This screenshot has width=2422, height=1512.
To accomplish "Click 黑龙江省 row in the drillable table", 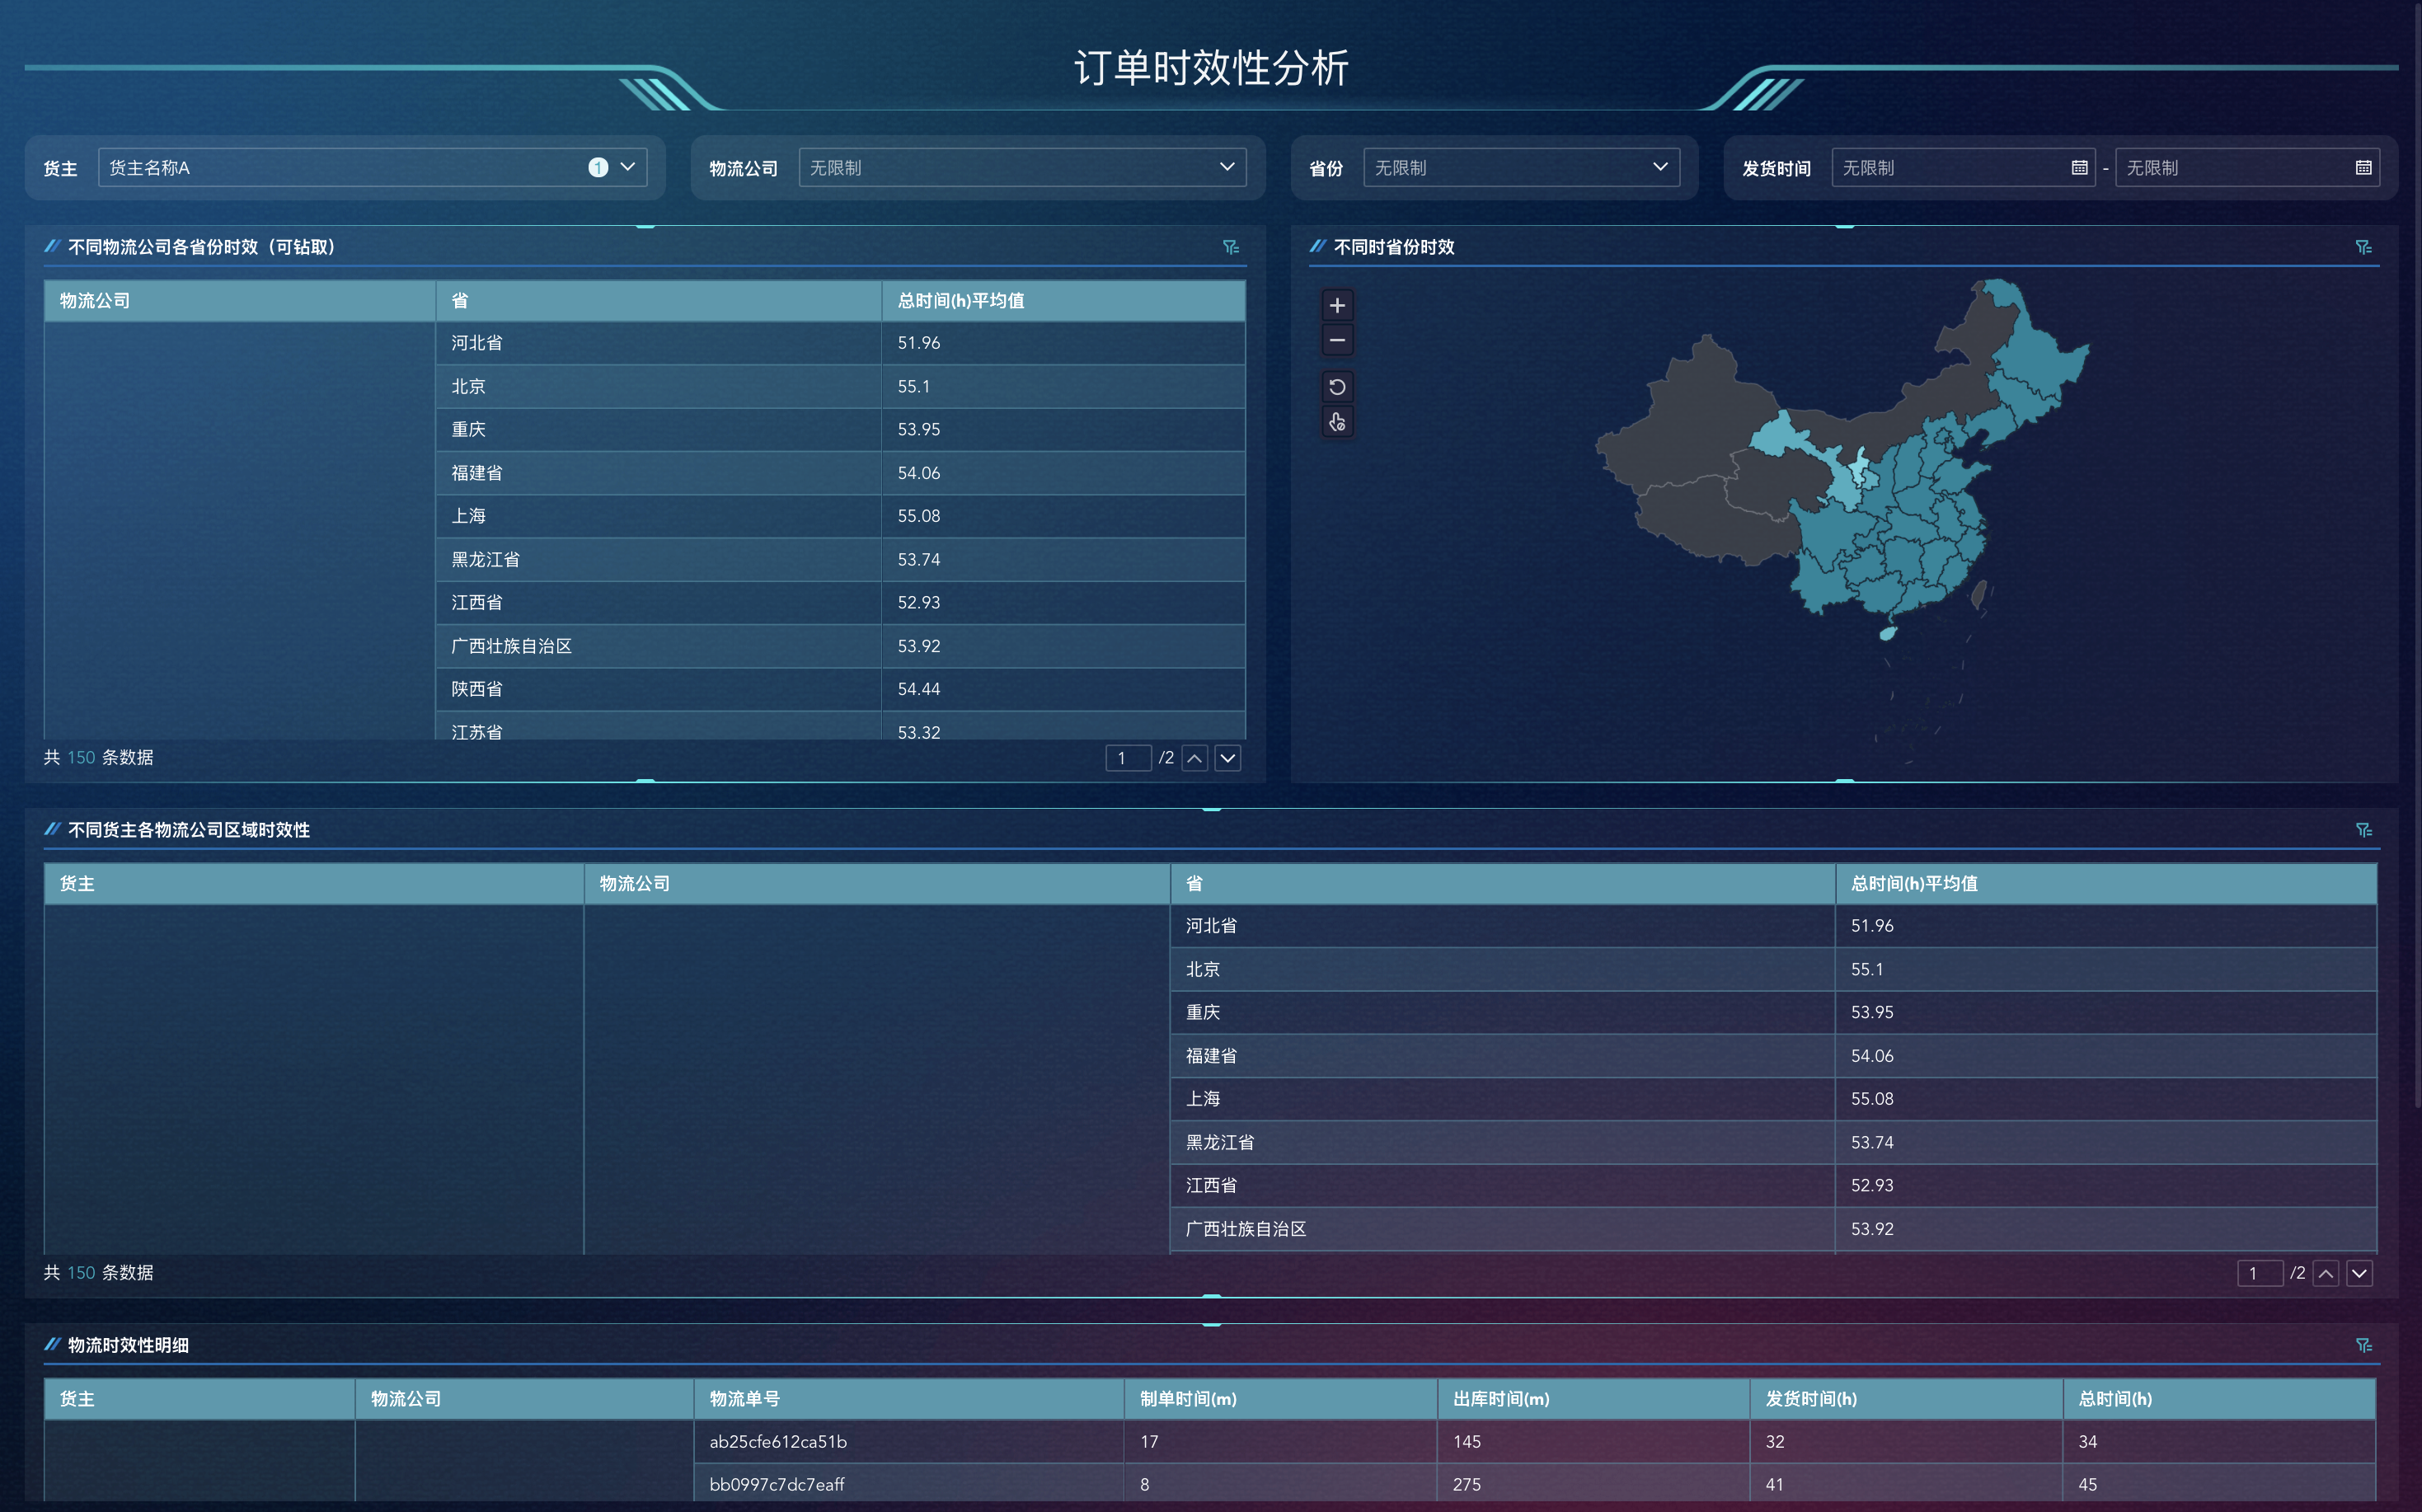I will click(486, 559).
